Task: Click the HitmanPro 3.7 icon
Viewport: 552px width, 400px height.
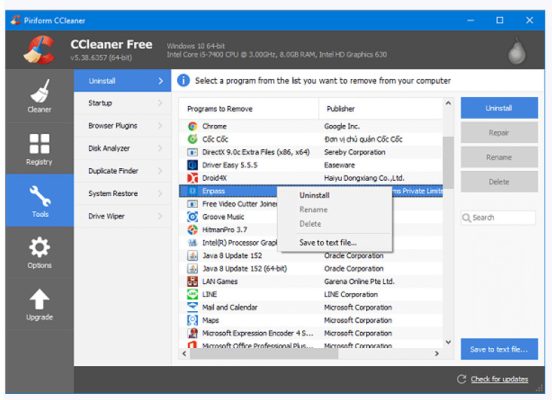Action: click(192, 230)
